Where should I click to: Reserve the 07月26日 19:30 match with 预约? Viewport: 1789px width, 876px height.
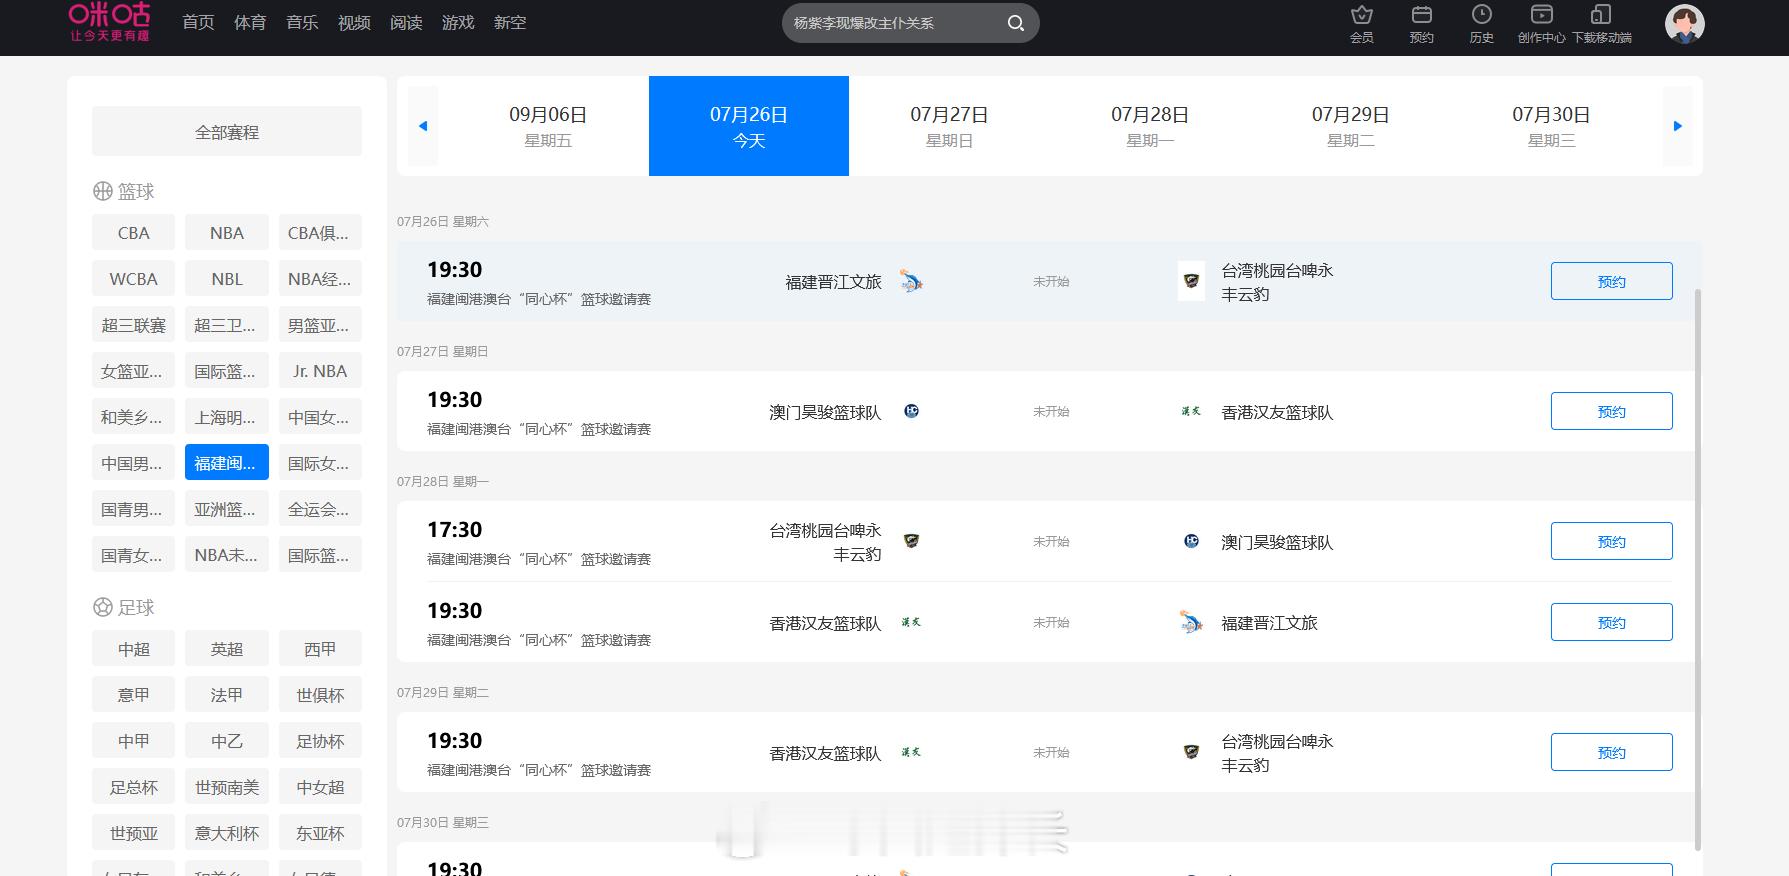(1611, 281)
